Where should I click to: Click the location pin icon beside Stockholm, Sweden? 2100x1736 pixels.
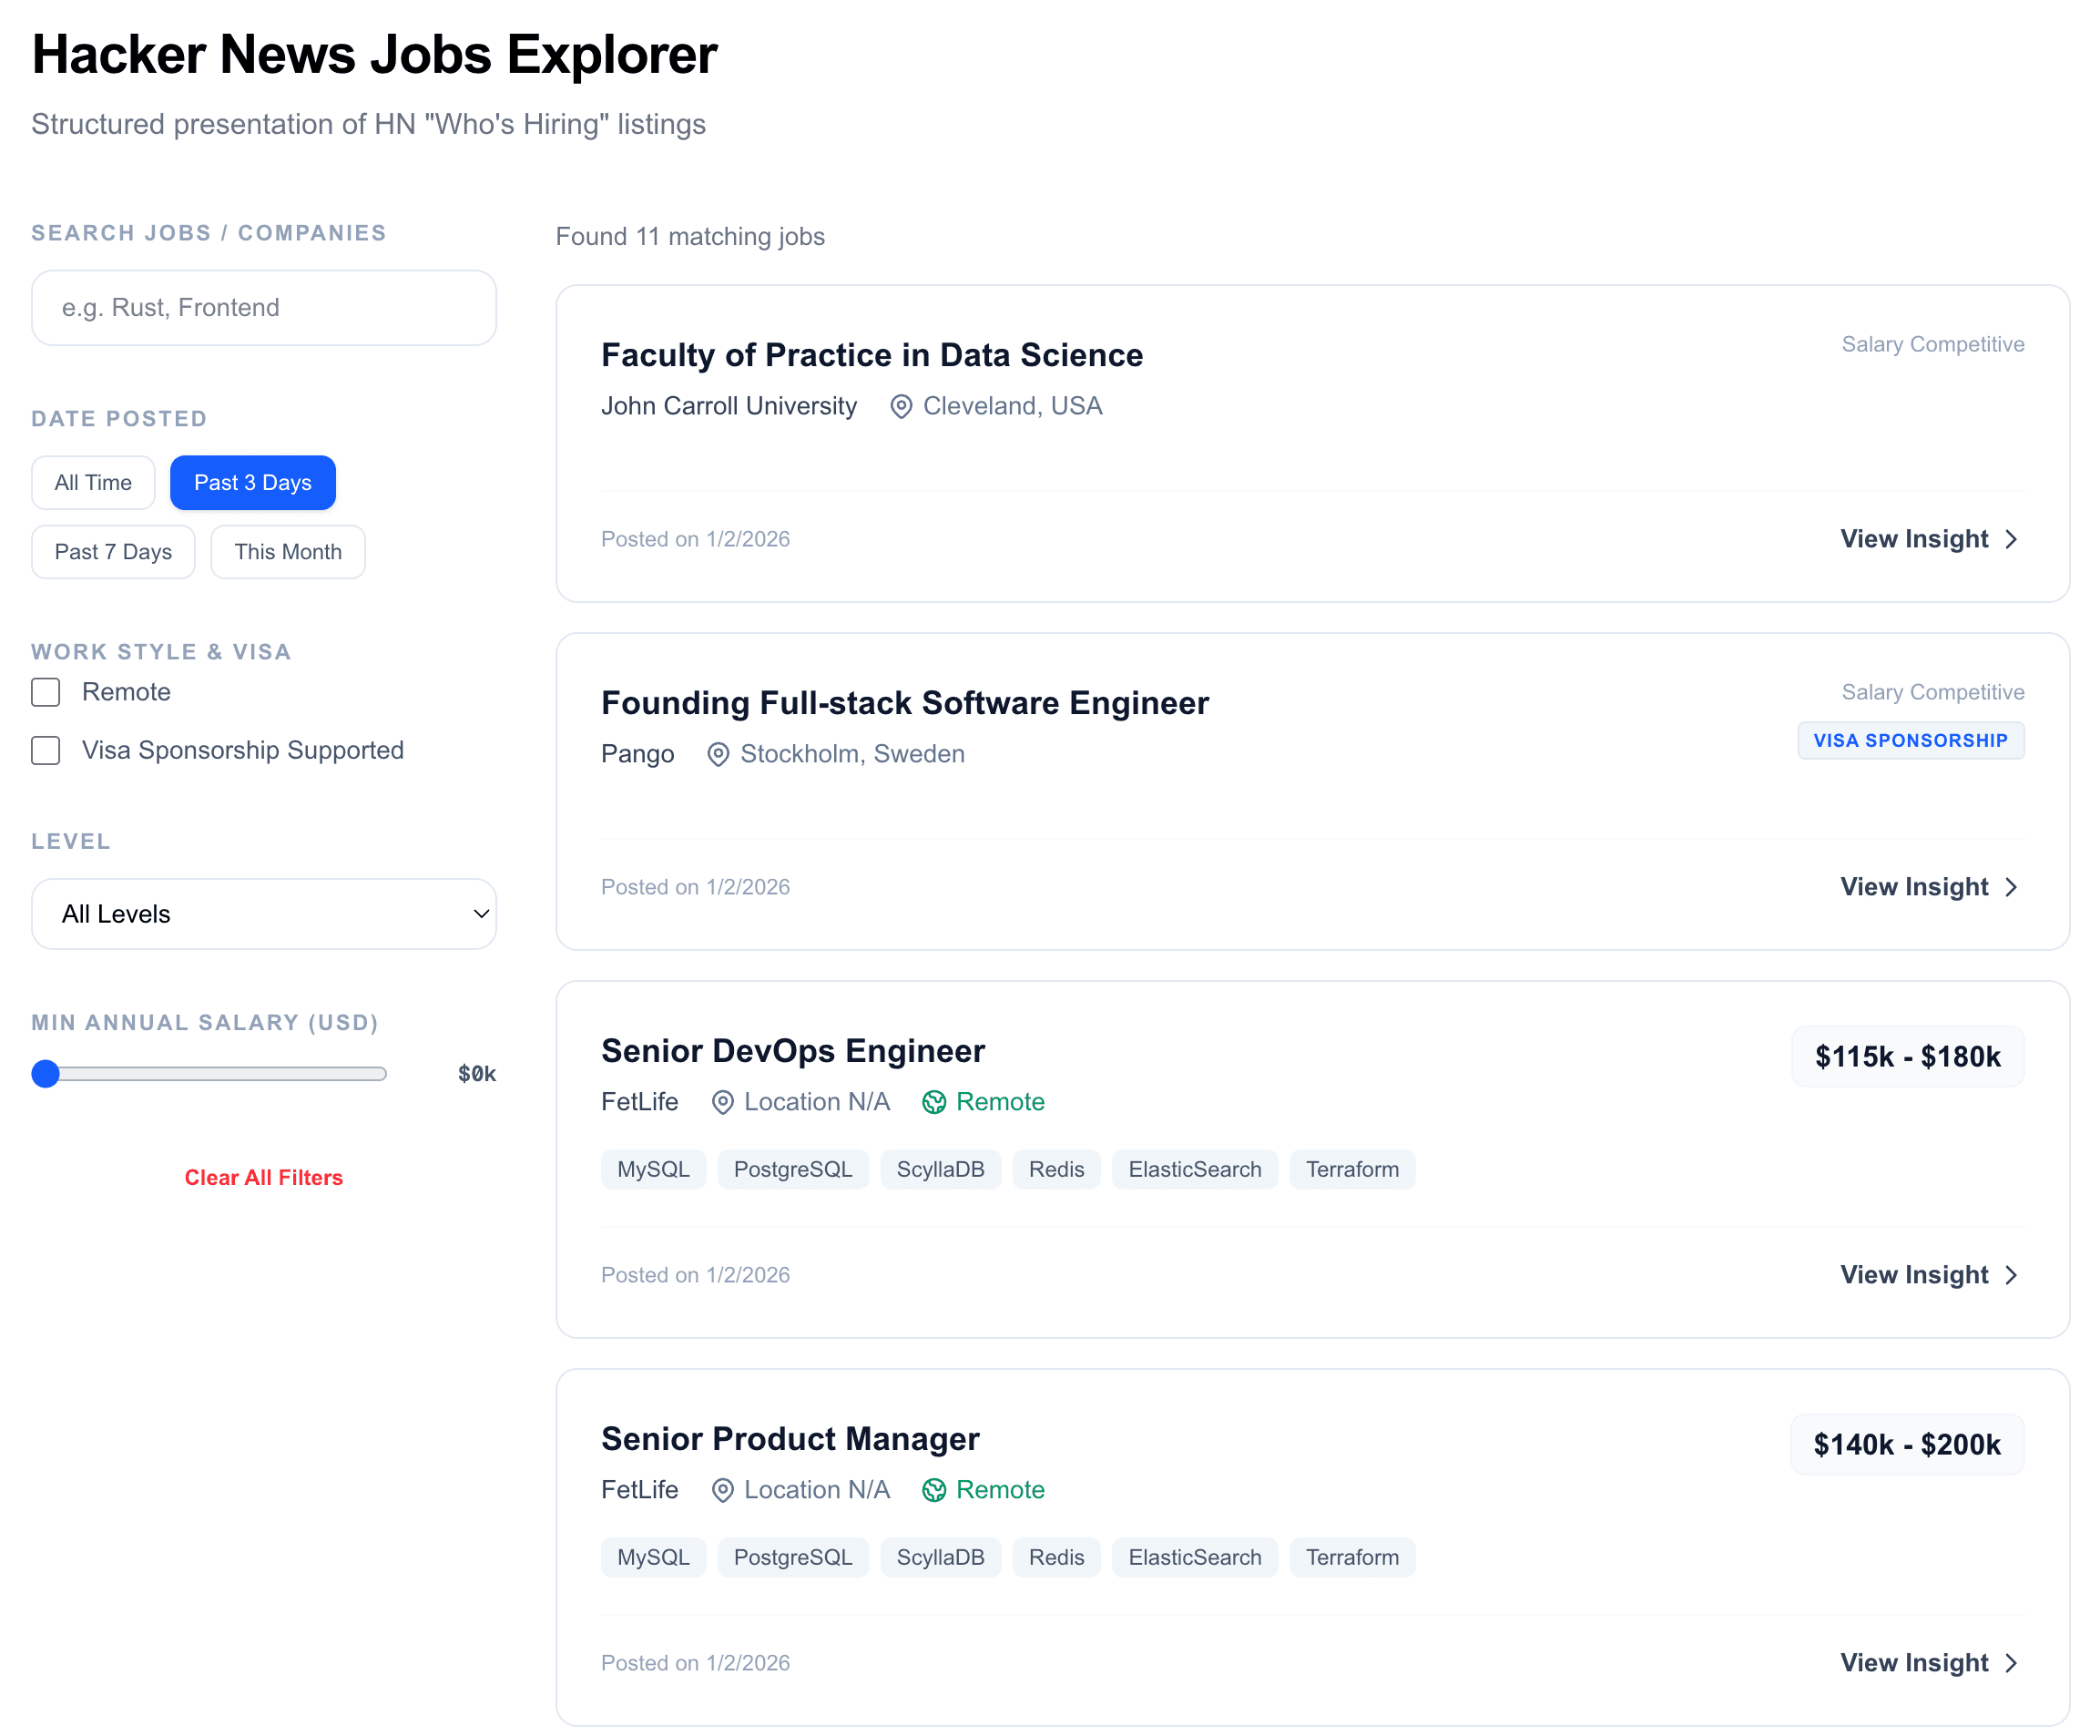click(x=718, y=755)
